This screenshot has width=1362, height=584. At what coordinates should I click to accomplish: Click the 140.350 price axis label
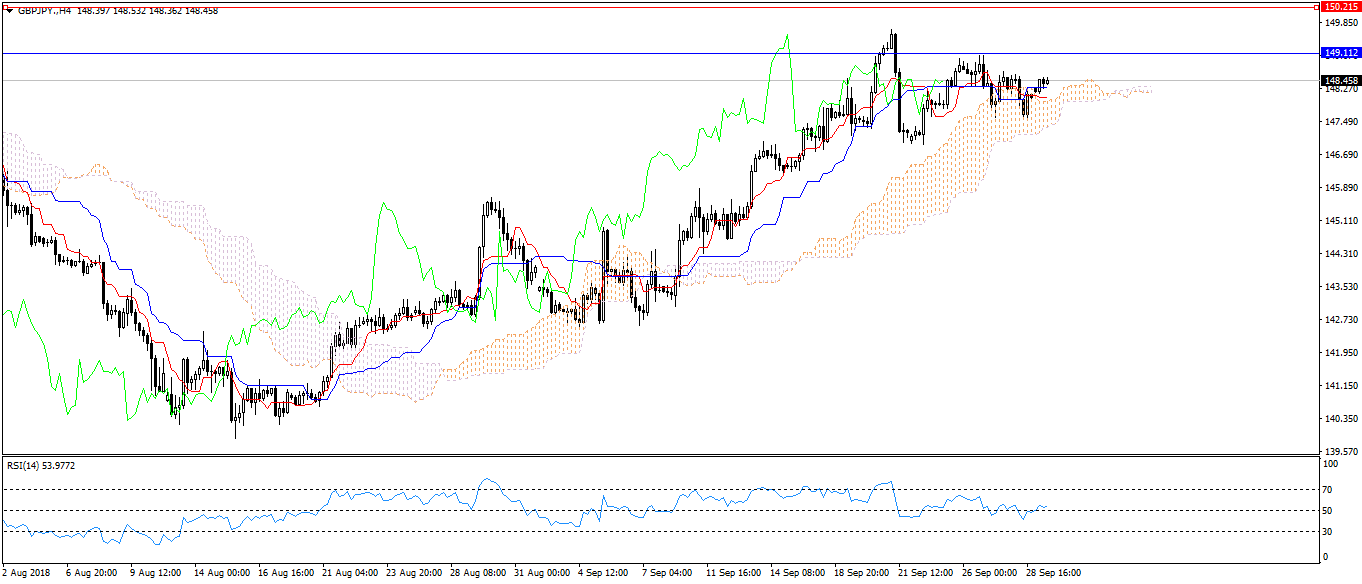coord(1340,419)
